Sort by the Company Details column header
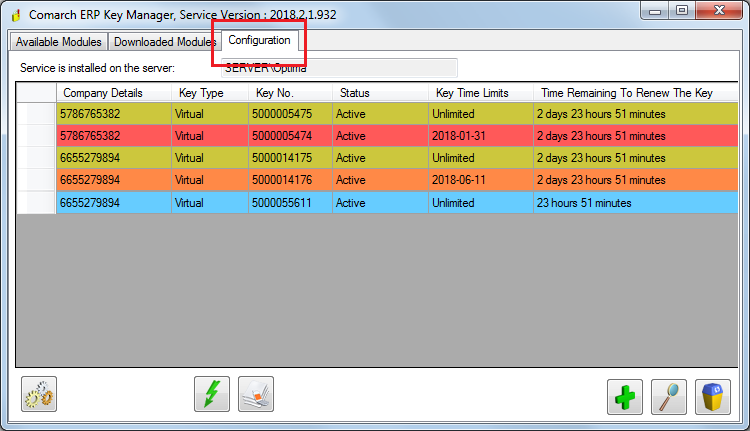The width and height of the screenshot is (750, 431). coord(114,93)
